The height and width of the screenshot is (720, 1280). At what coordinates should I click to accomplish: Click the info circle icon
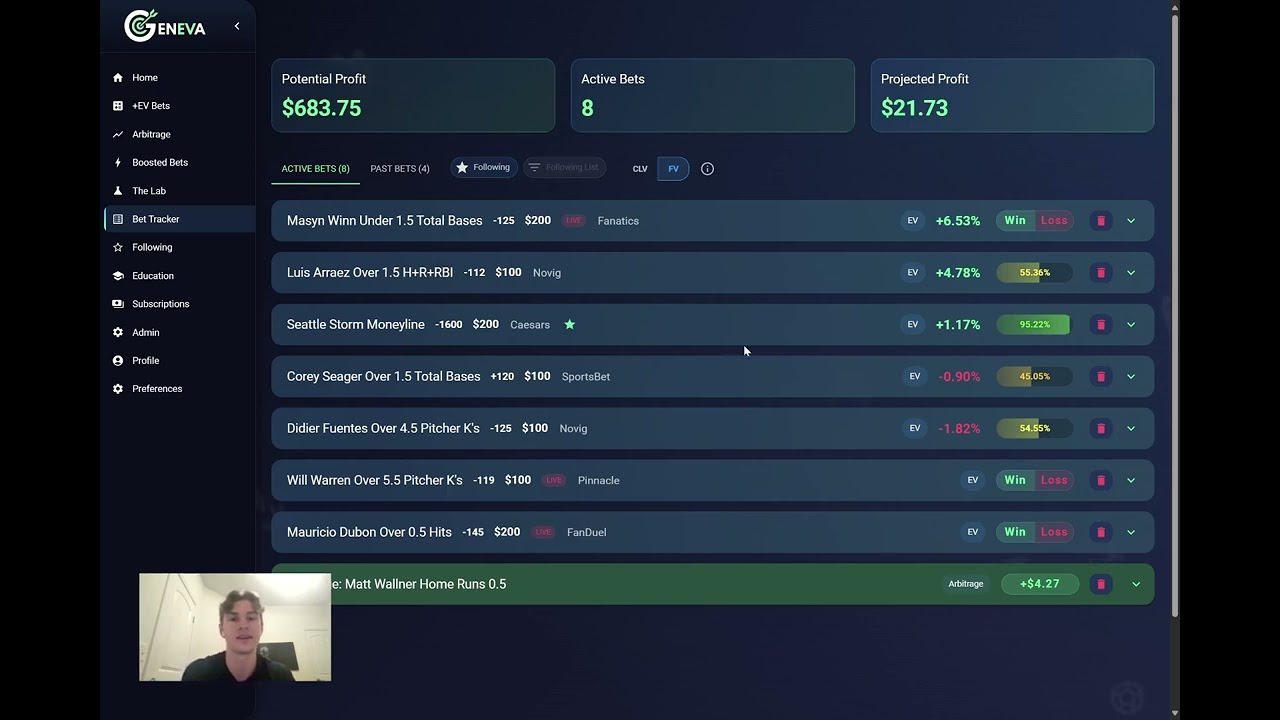tap(707, 169)
